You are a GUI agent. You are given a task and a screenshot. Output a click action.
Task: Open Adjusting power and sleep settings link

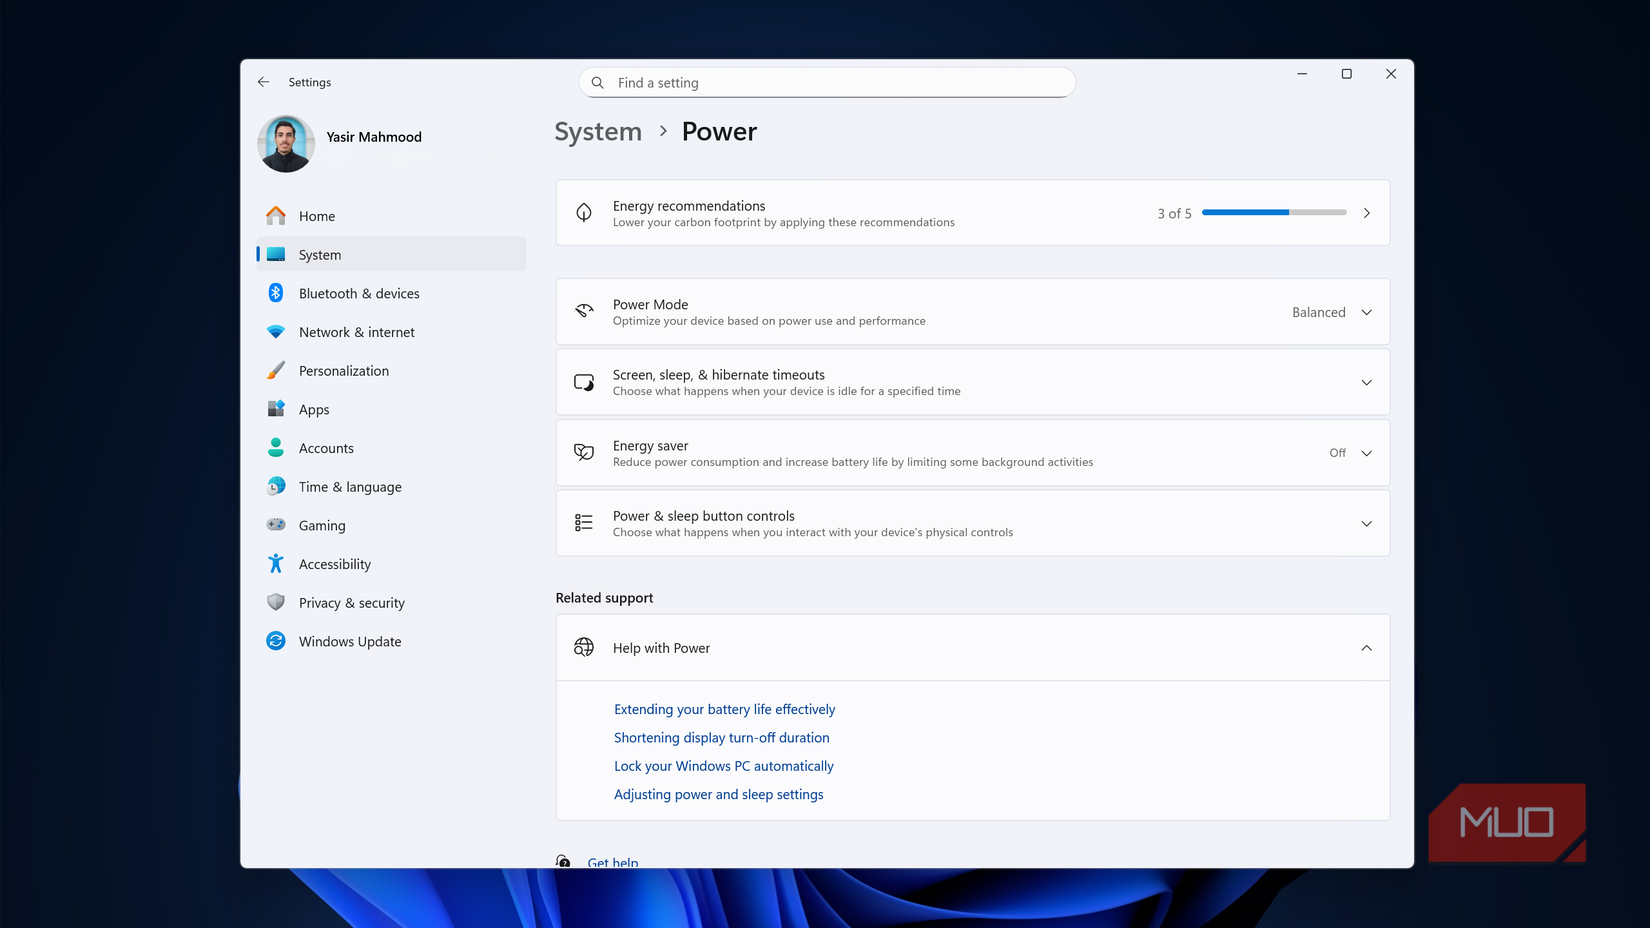click(719, 794)
